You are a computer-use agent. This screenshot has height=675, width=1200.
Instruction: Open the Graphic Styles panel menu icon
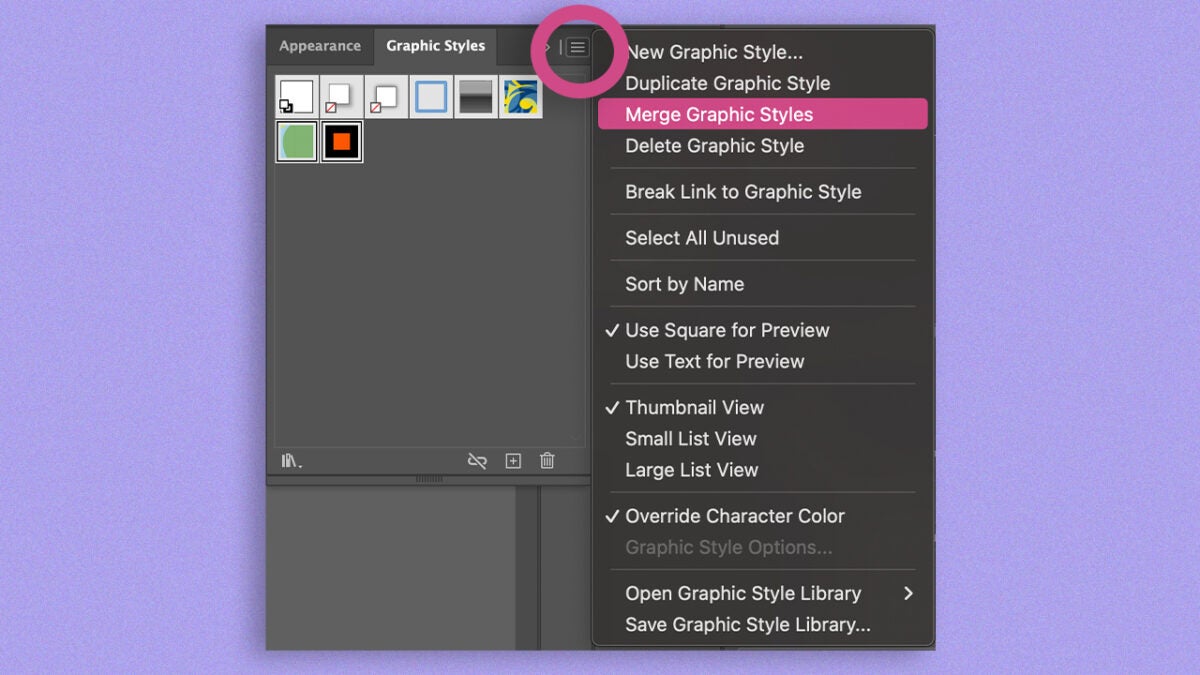tap(577, 47)
